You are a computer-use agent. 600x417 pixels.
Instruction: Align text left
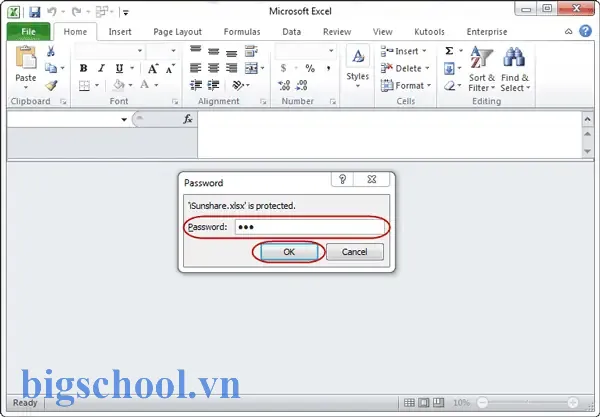pyautogui.click(x=196, y=68)
